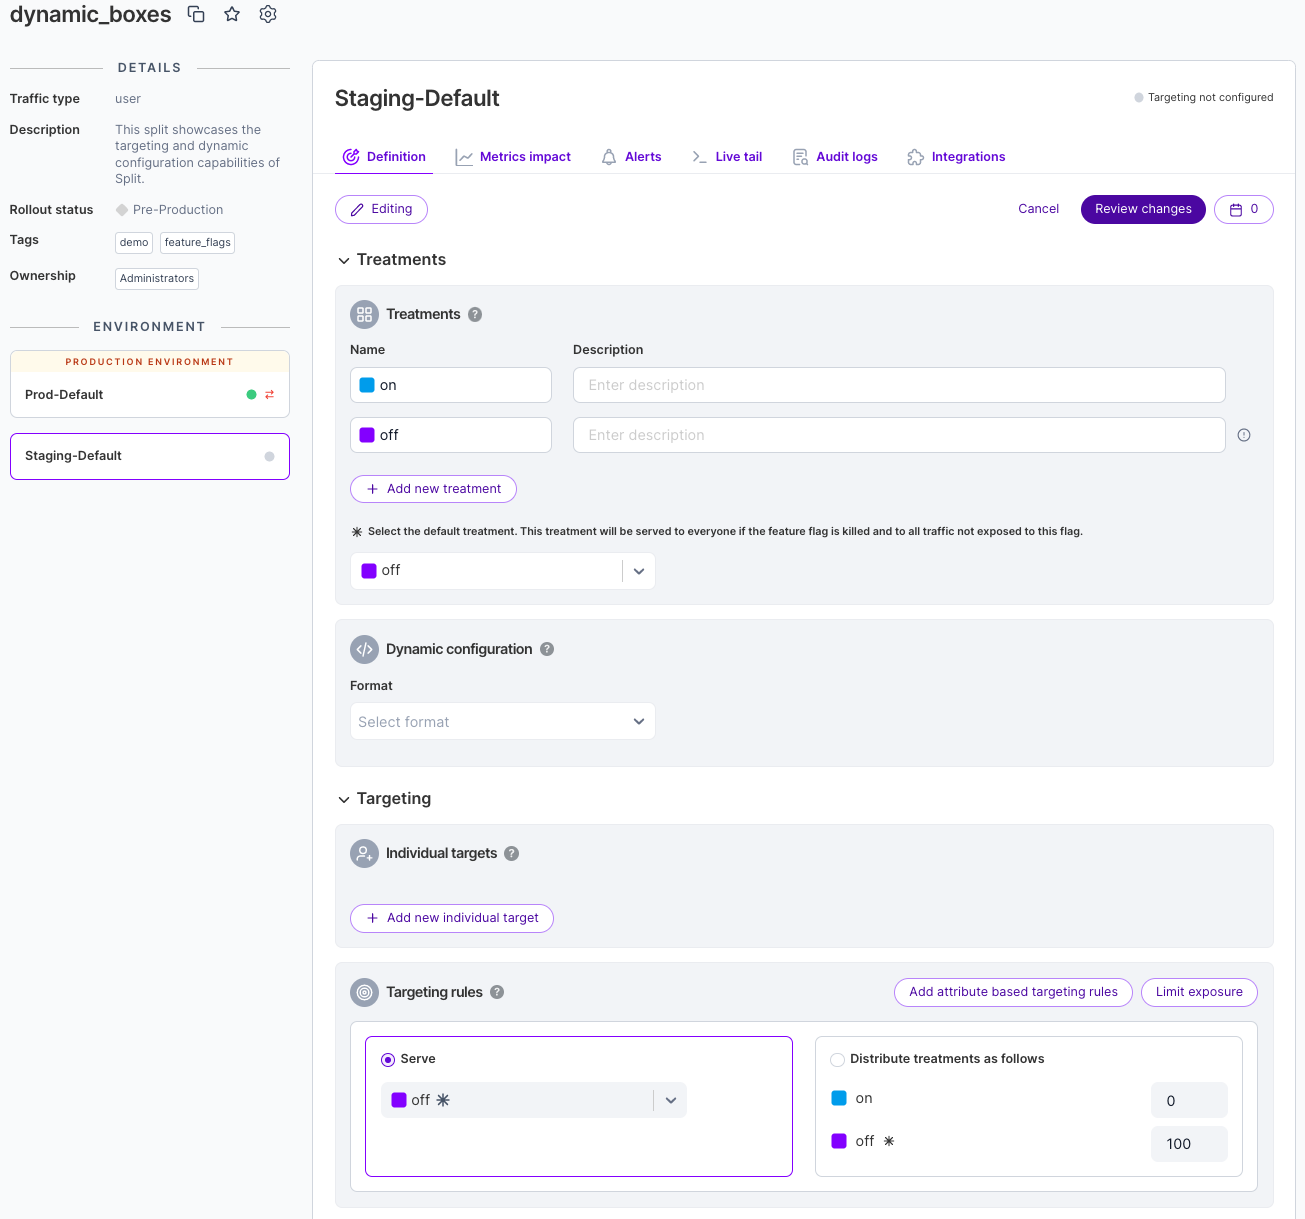1305x1219 pixels.
Task: Click info icon beside off description field
Action: 1244,435
